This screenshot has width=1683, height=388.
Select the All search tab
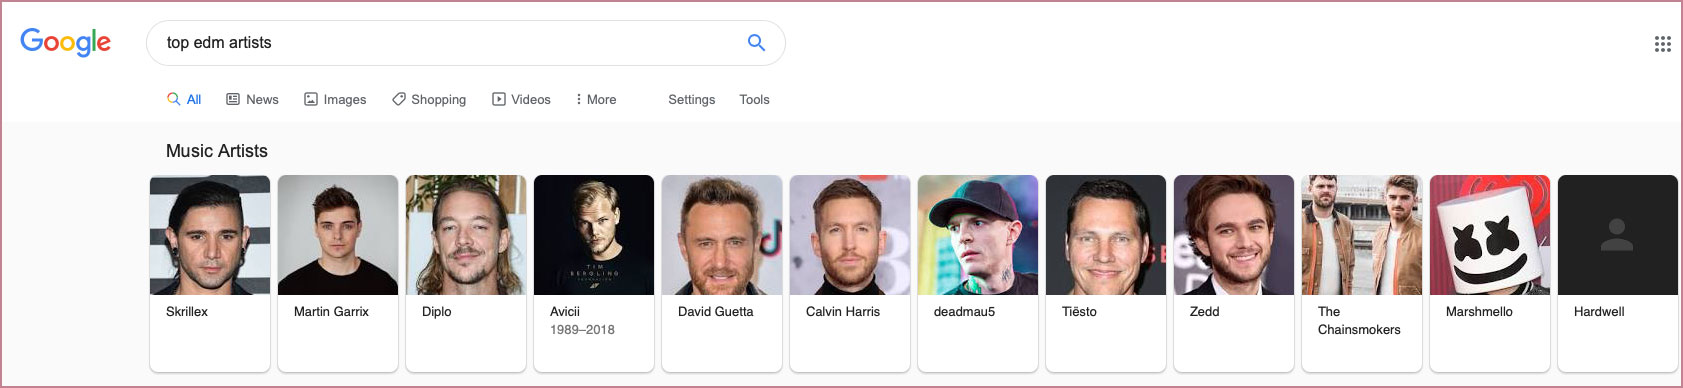coord(184,99)
